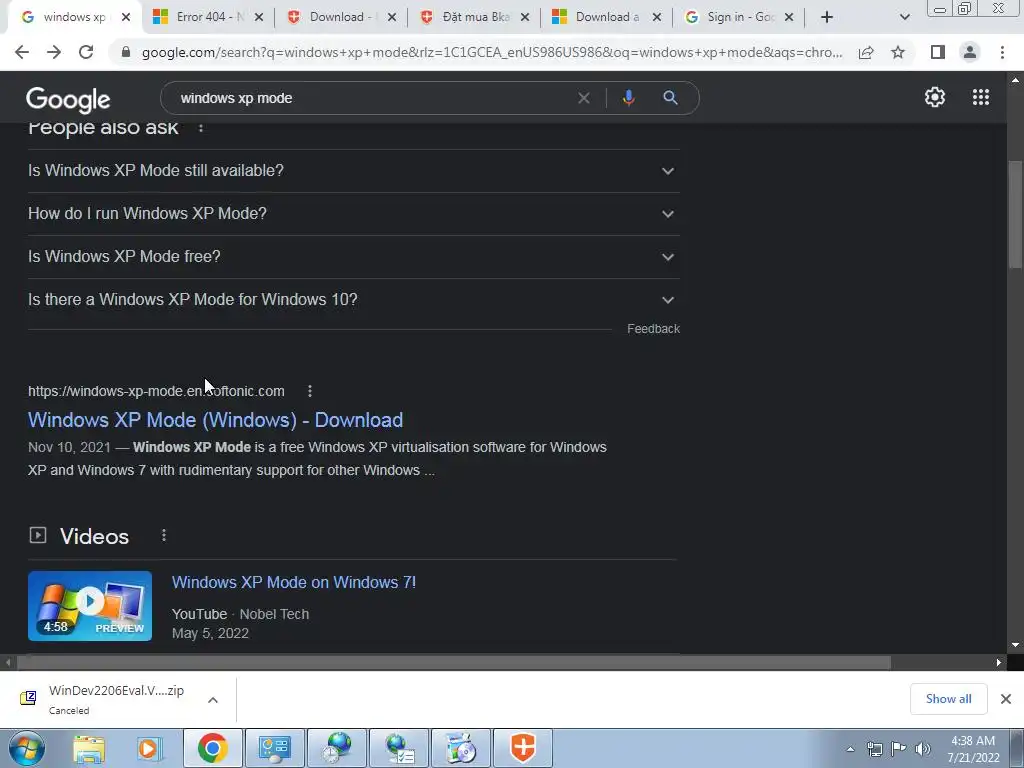The image size is (1024, 768).
Task: Click into the 'windows xp mode' search field
Action: point(372,98)
